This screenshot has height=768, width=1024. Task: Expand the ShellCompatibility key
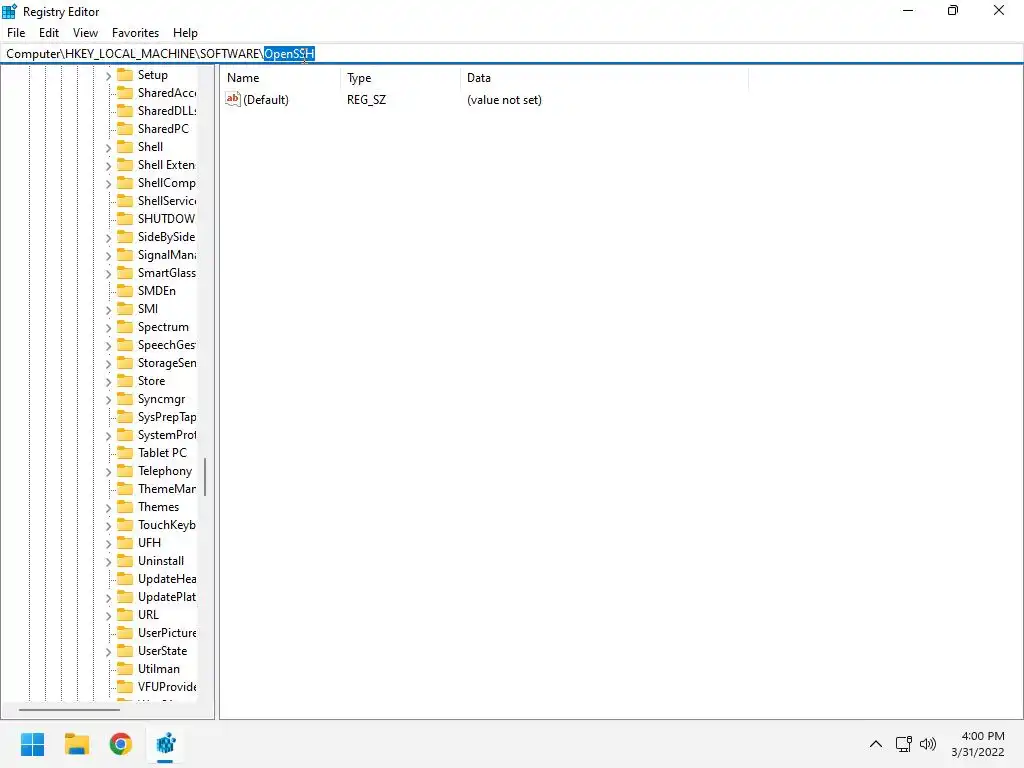(x=108, y=184)
